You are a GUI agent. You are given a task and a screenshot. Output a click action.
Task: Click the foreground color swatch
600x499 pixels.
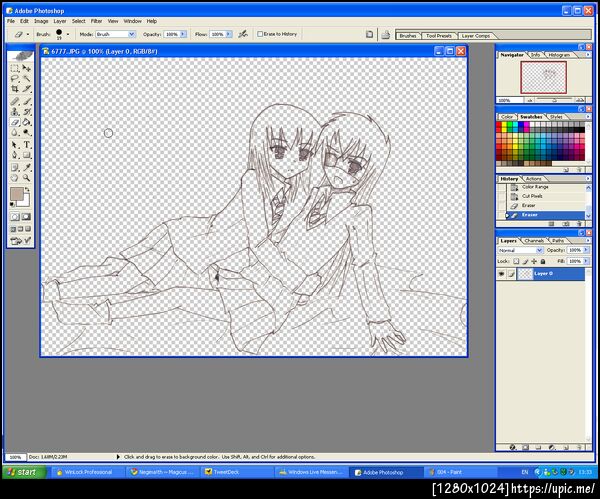click(x=16, y=193)
